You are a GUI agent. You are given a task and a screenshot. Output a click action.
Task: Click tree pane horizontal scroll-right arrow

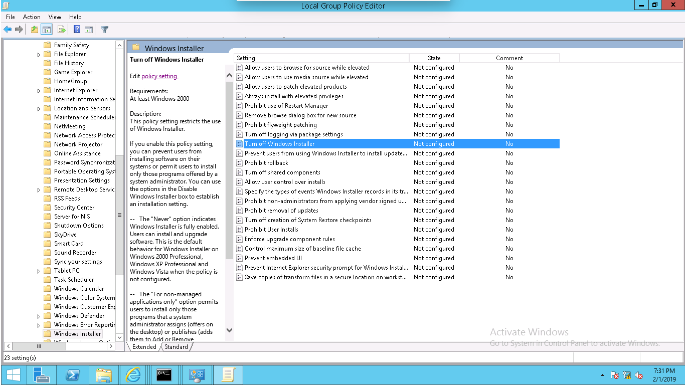click(111, 346)
